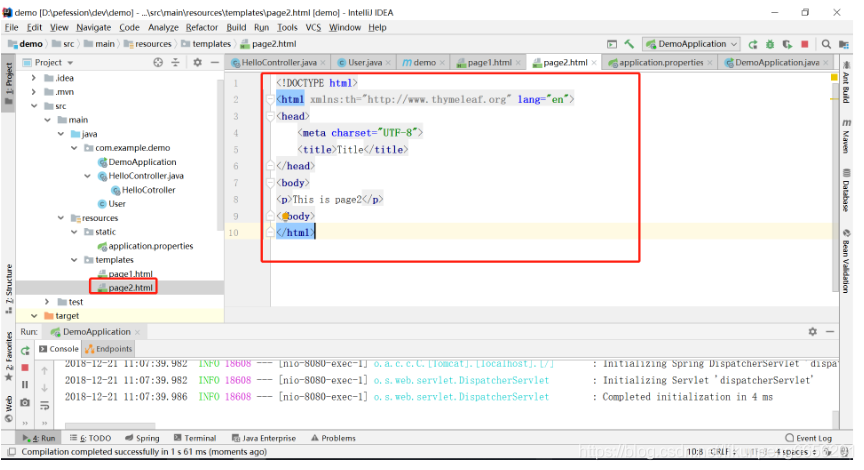Screen dimensions: 864x470
Task: Expand the test folder
Action: tap(47, 302)
